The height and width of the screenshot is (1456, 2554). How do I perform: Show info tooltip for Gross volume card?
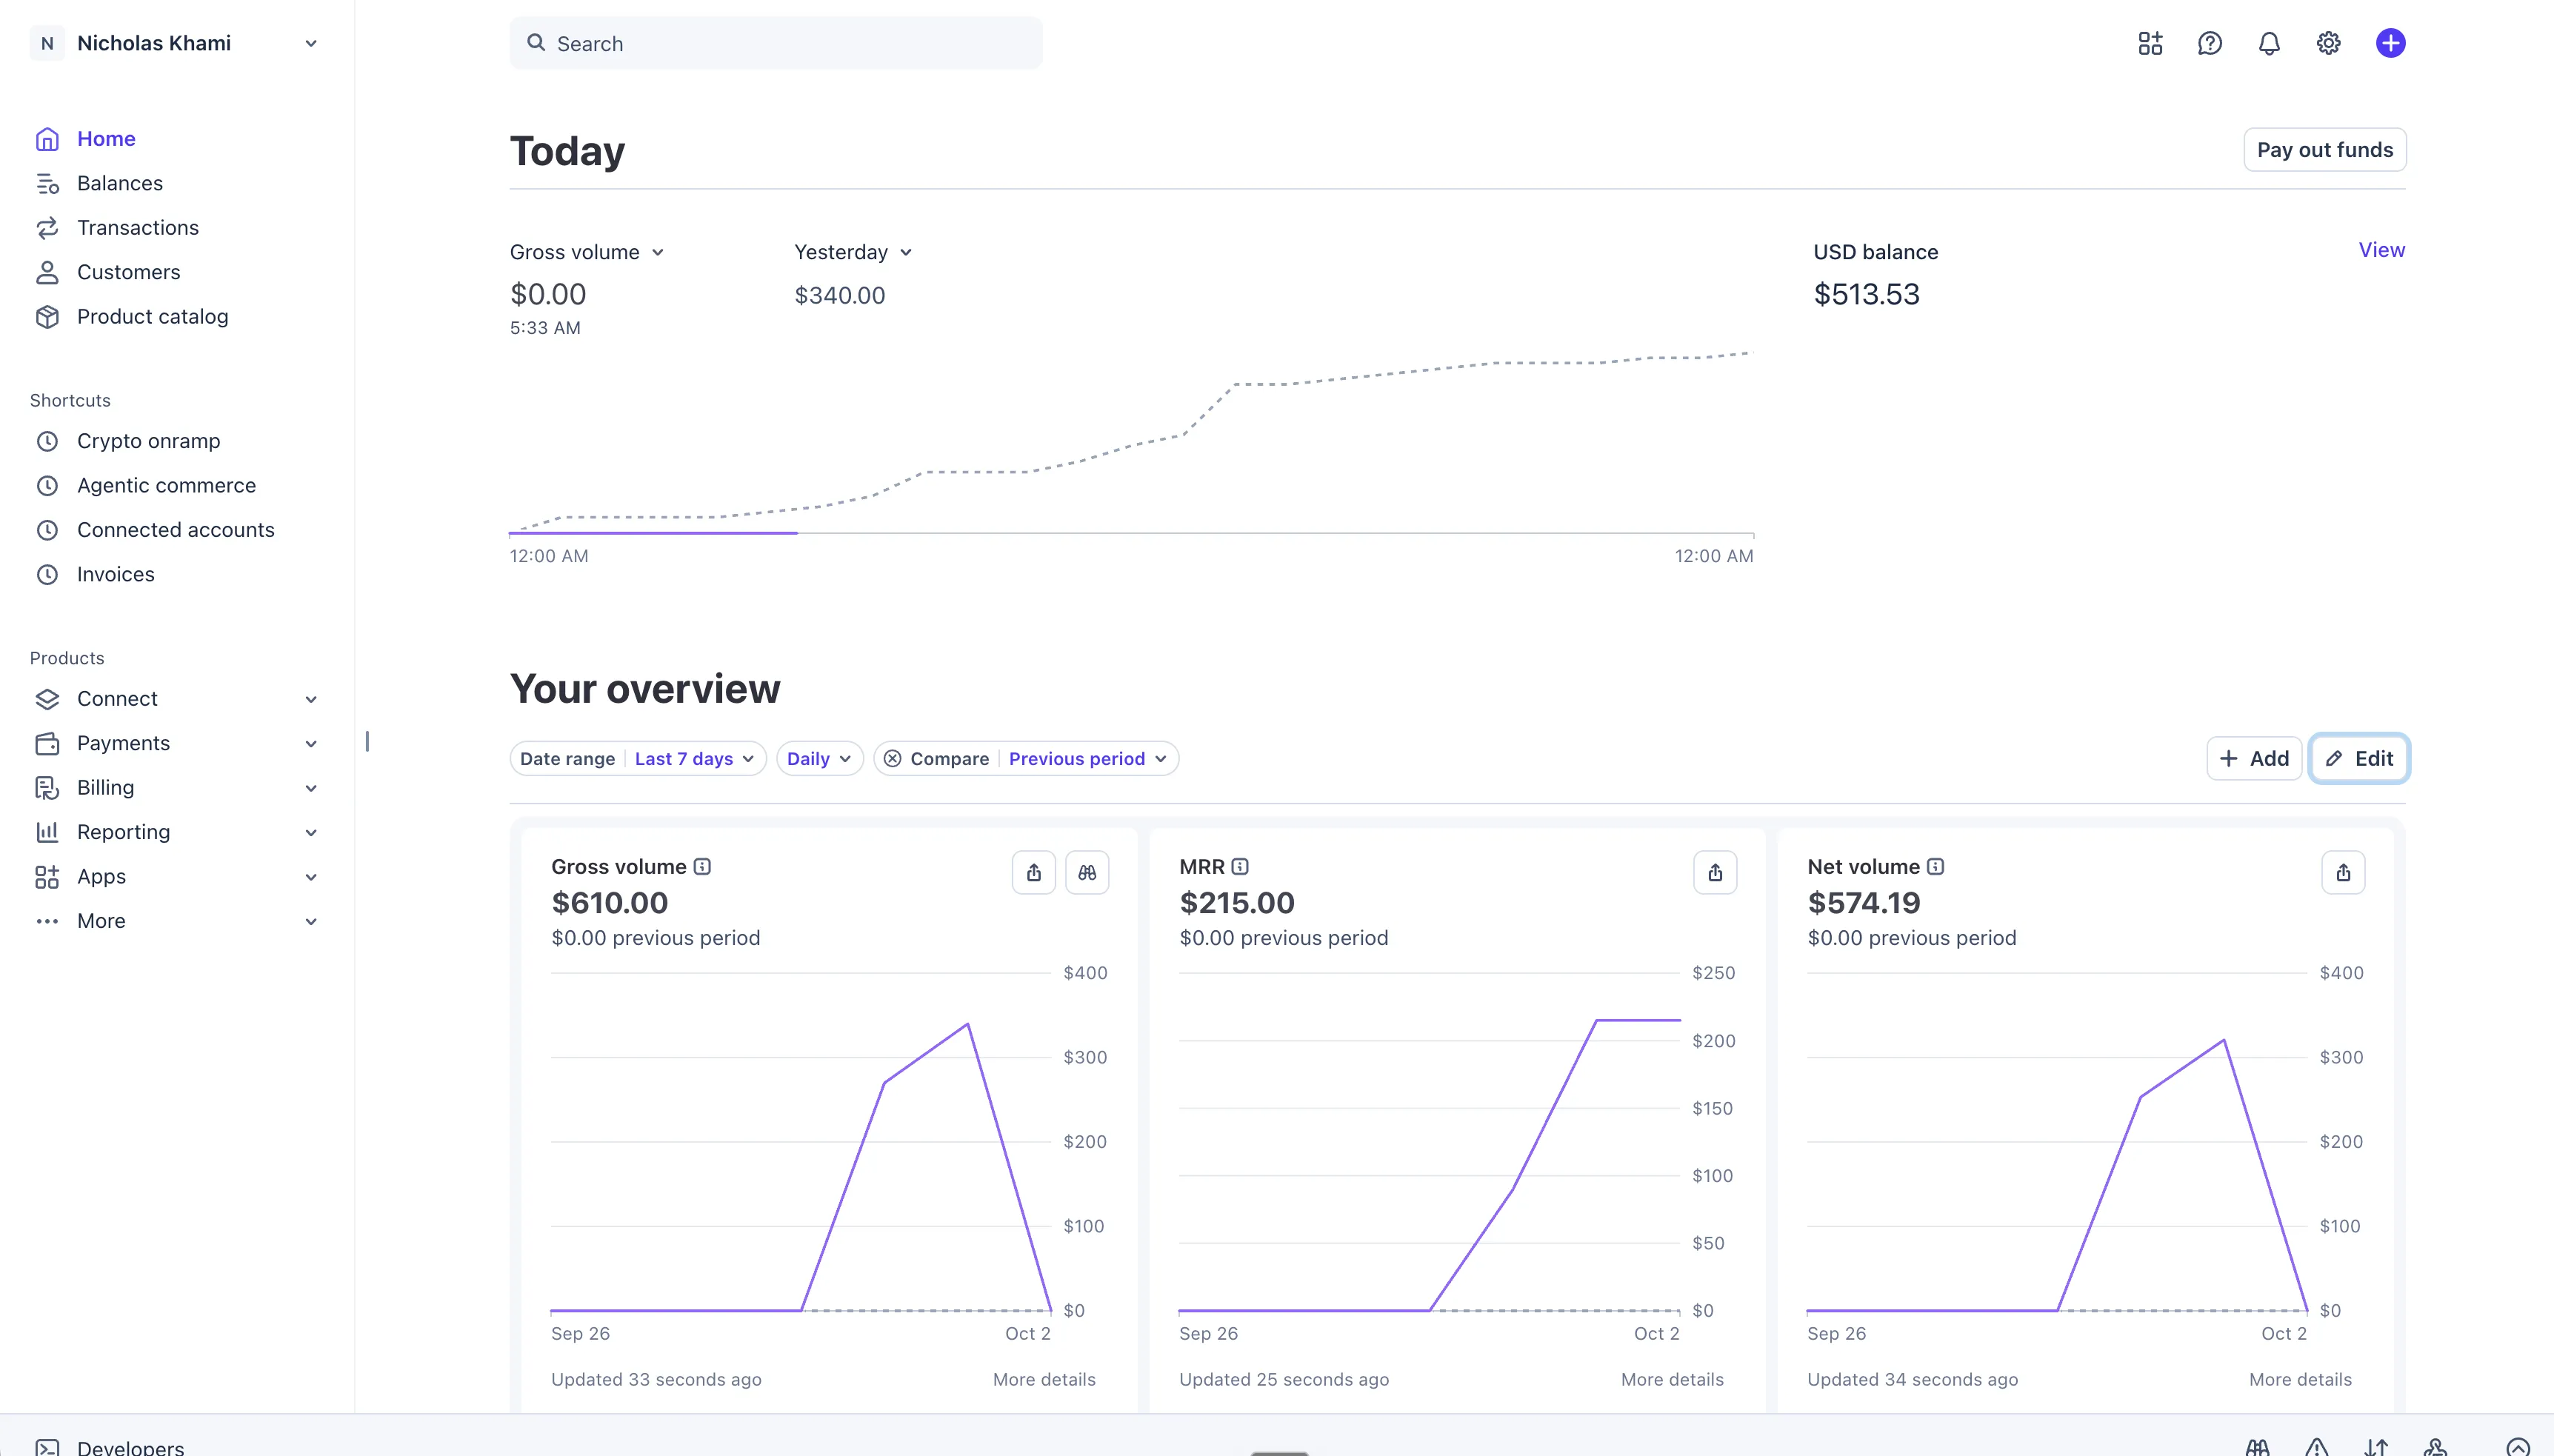(x=703, y=867)
